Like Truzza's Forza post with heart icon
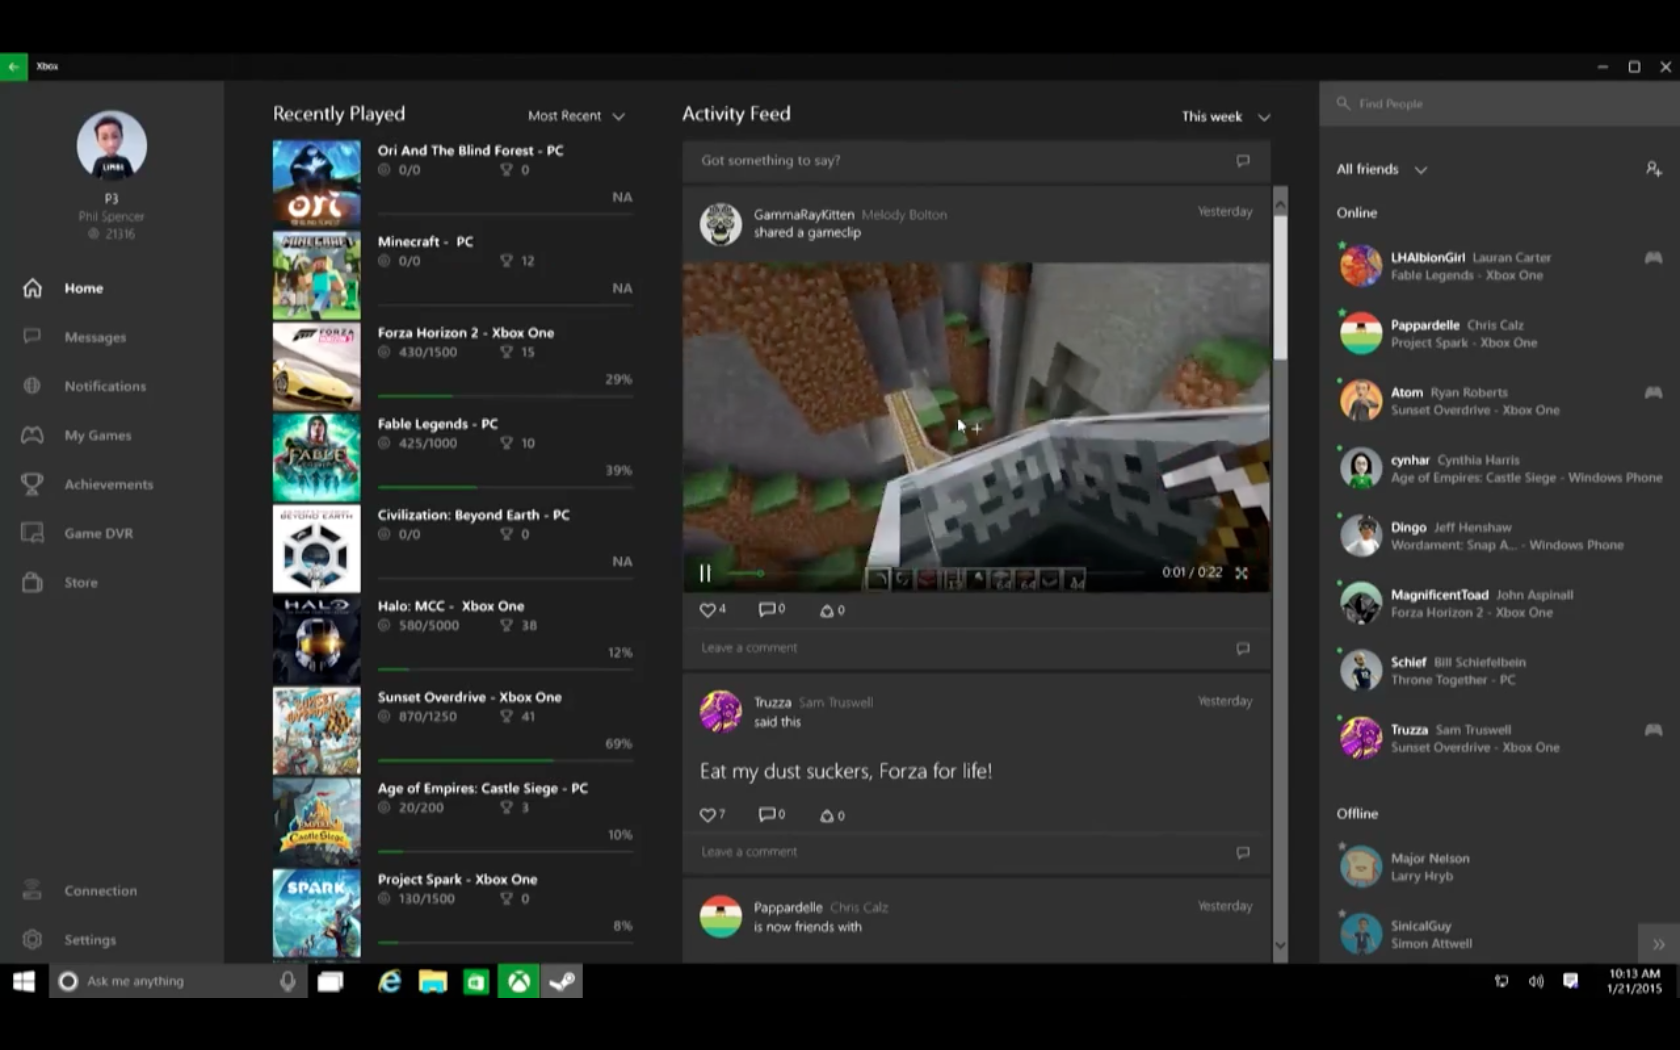The image size is (1680, 1050). click(708, 815)
